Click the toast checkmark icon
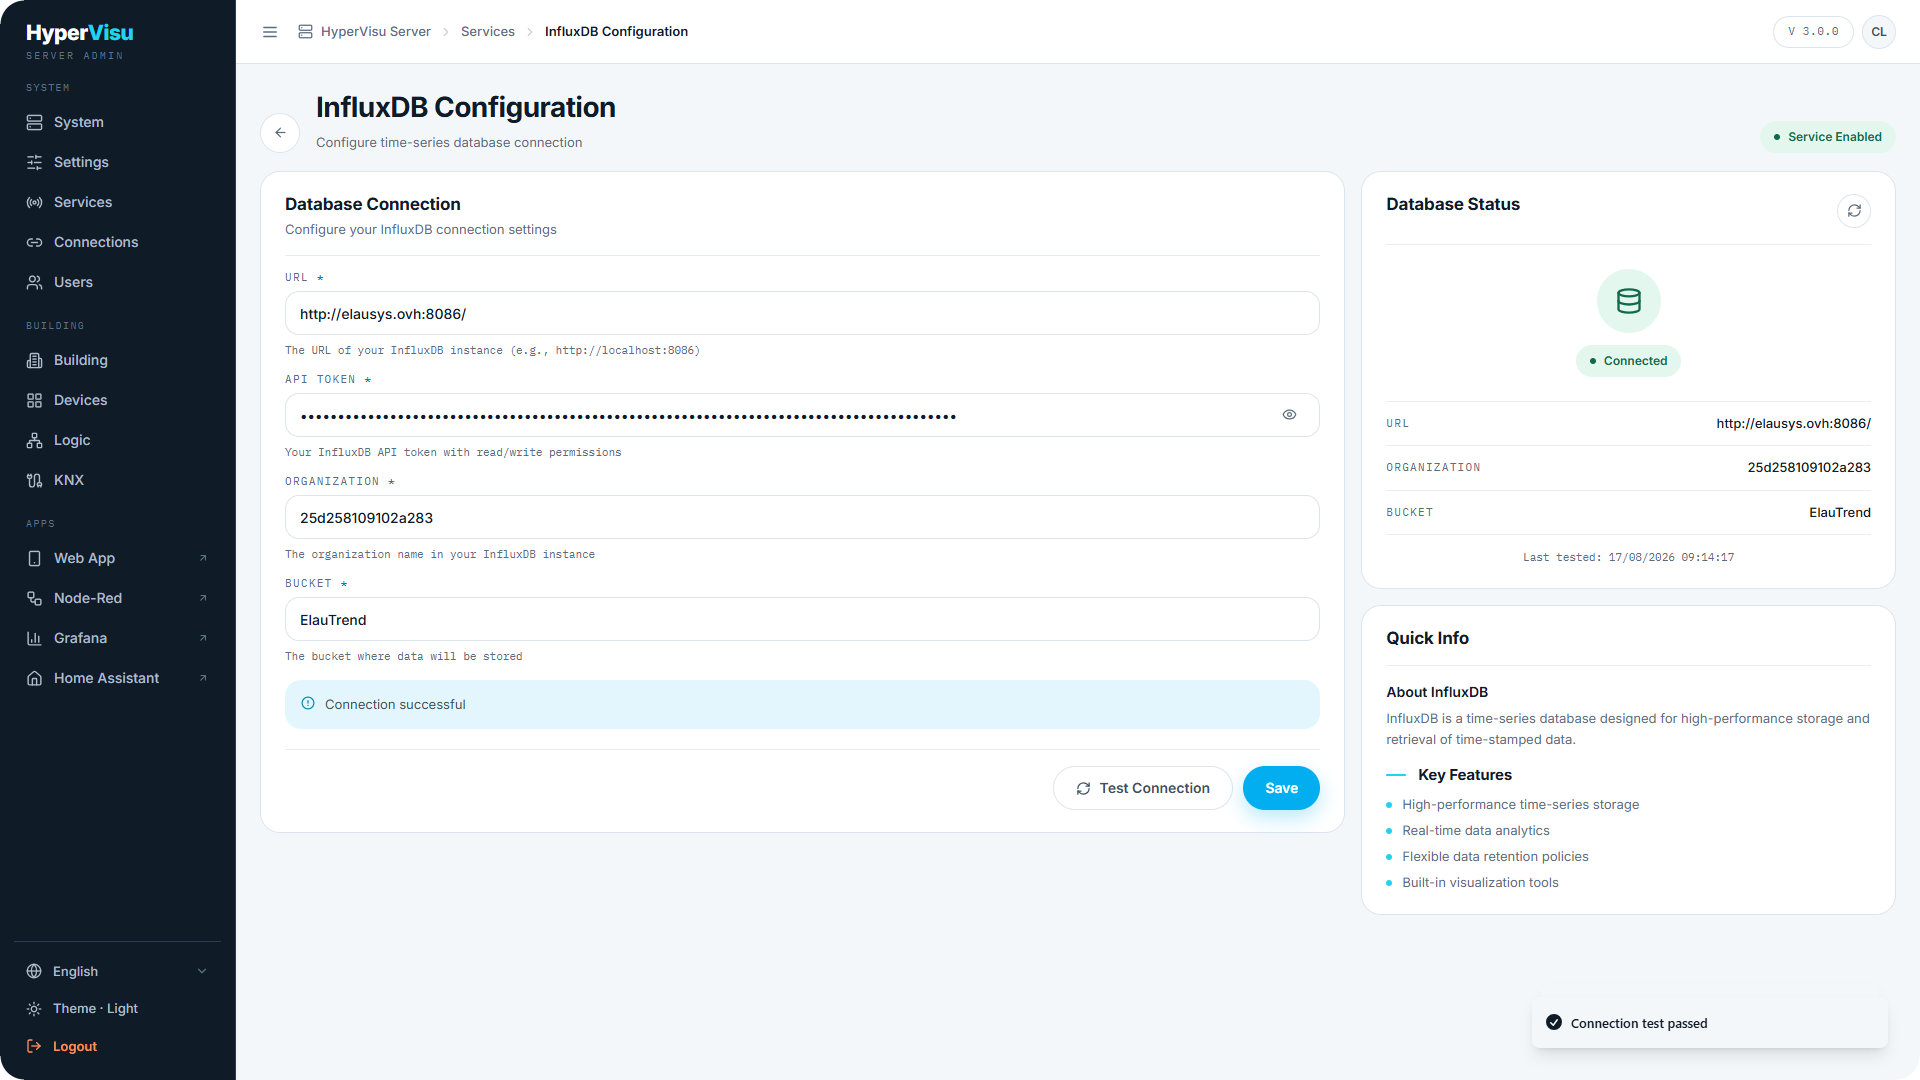Image resolution: width=1920 pixels, height=1080 pixels. pyautogui.click(x=1554, y=1023)
